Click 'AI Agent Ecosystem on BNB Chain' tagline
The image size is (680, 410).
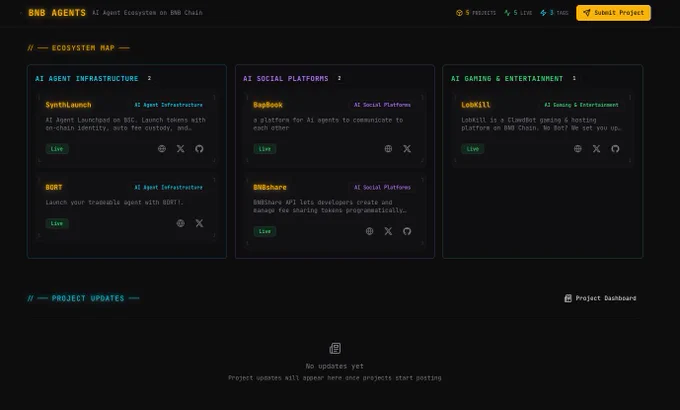coord(147,13)
